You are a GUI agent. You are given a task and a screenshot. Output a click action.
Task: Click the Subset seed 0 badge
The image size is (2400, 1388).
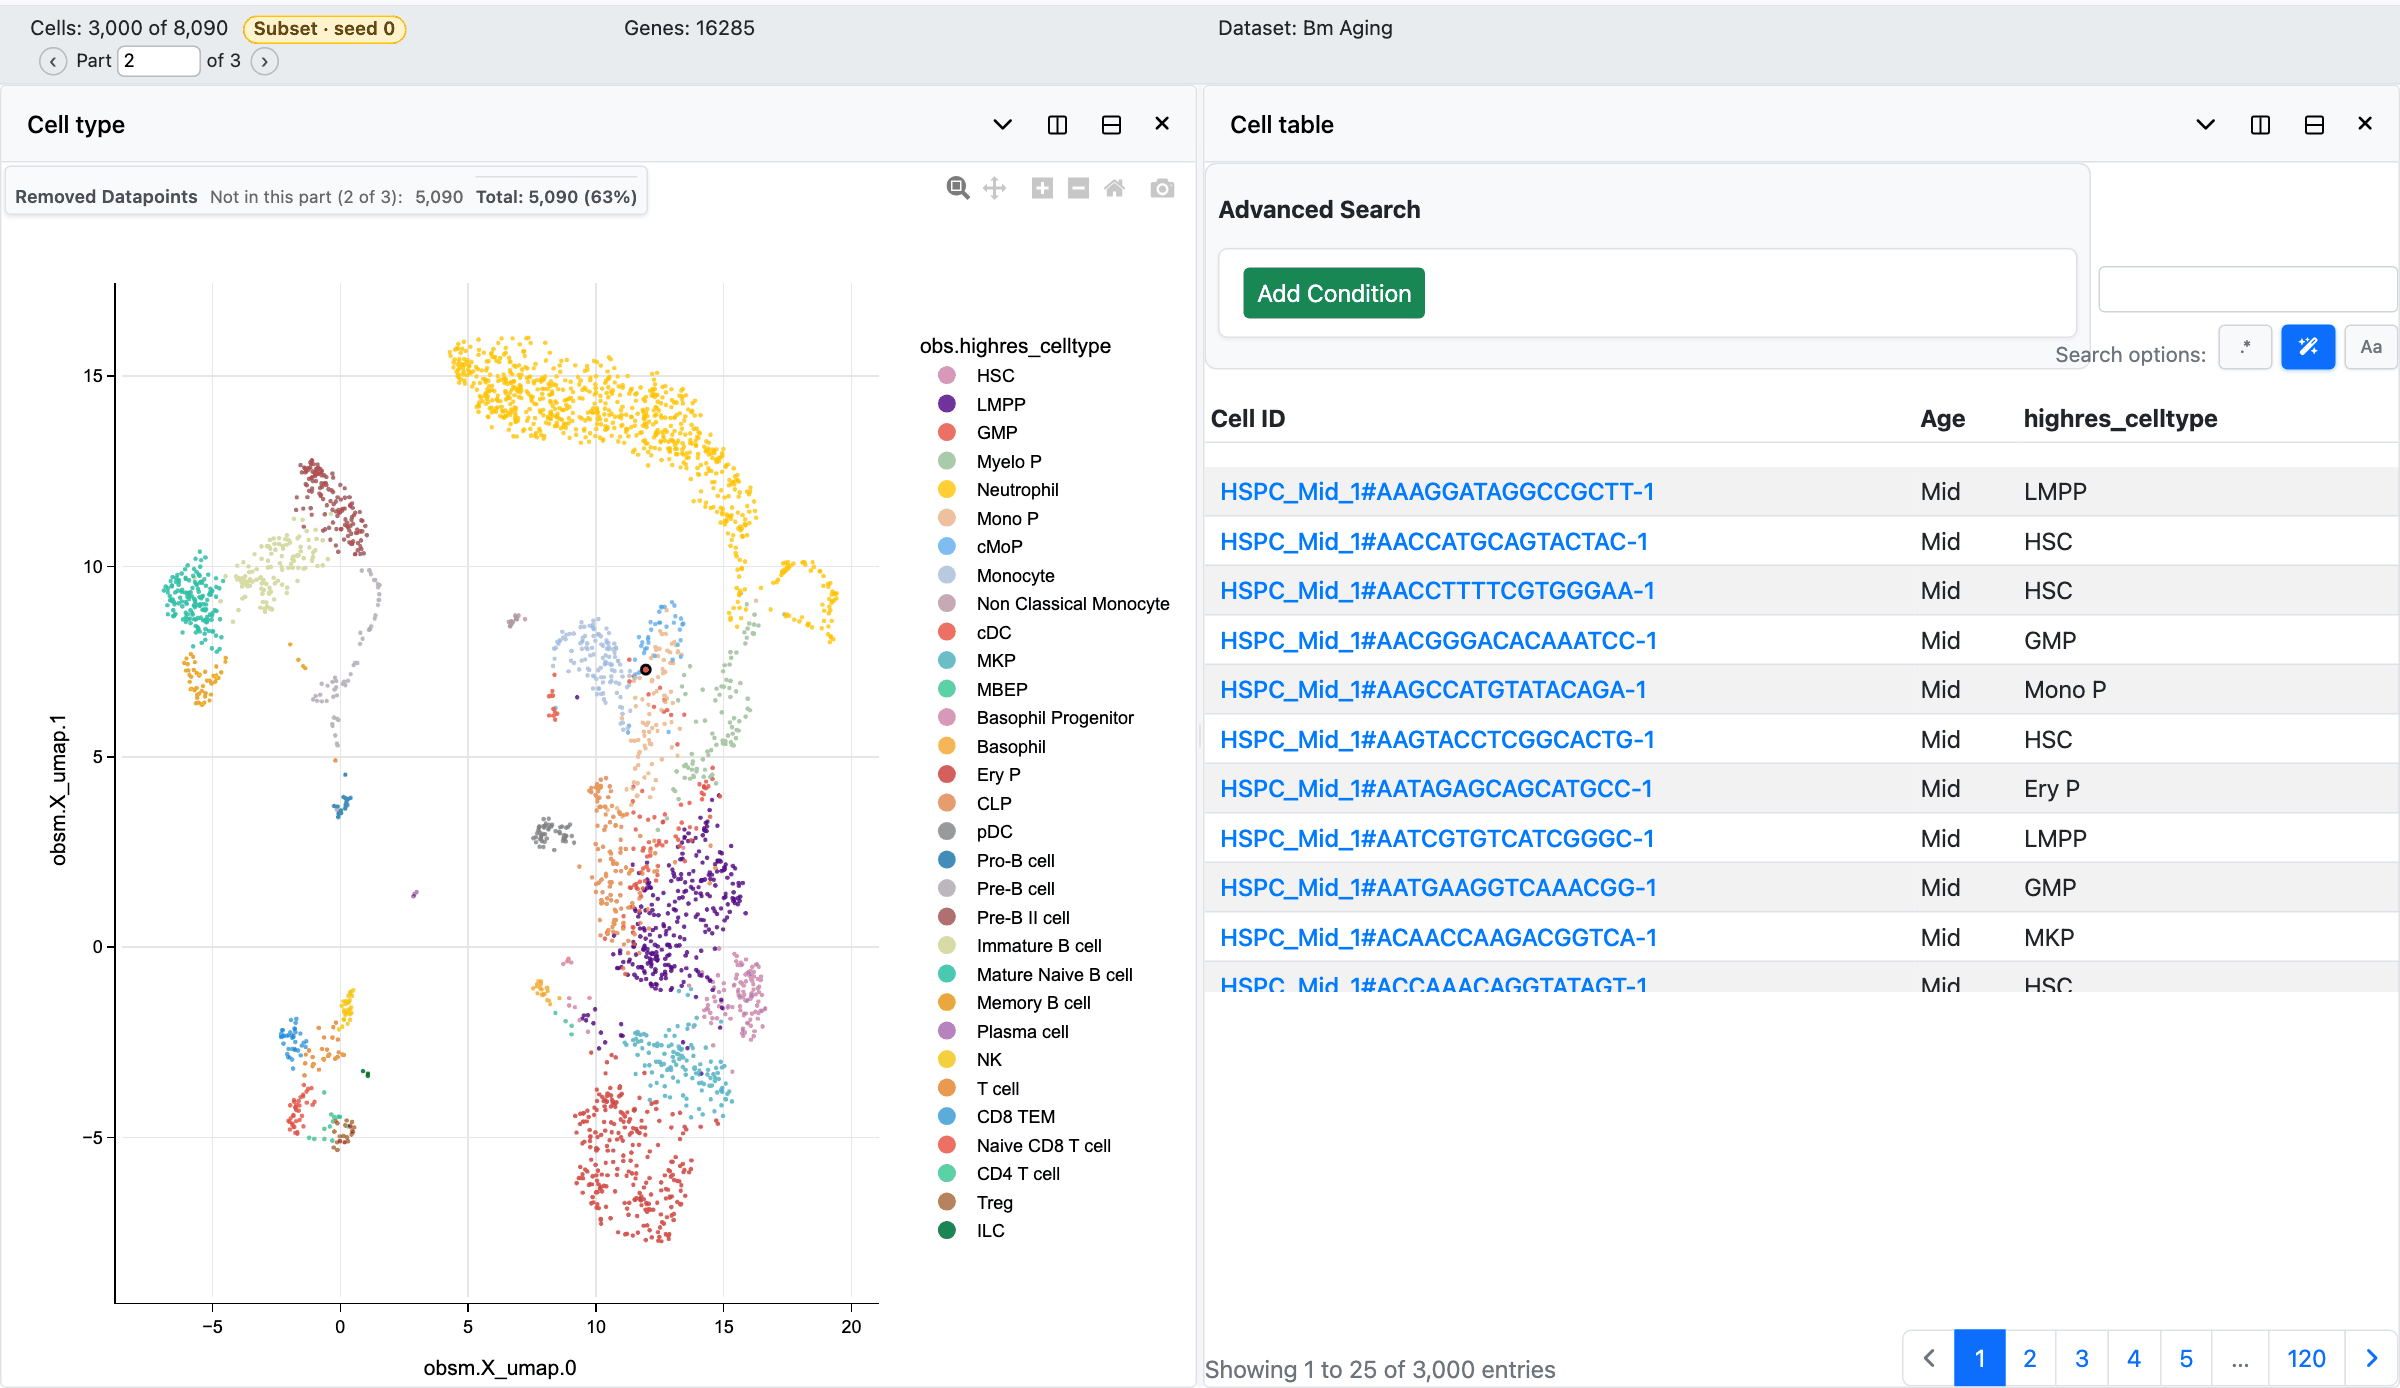[324, 29]
